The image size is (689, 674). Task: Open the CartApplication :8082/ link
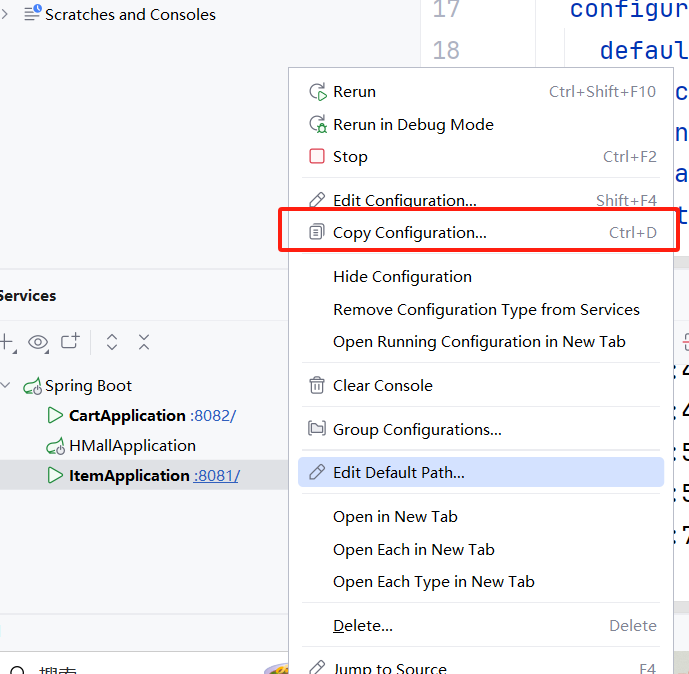(213, 416)
